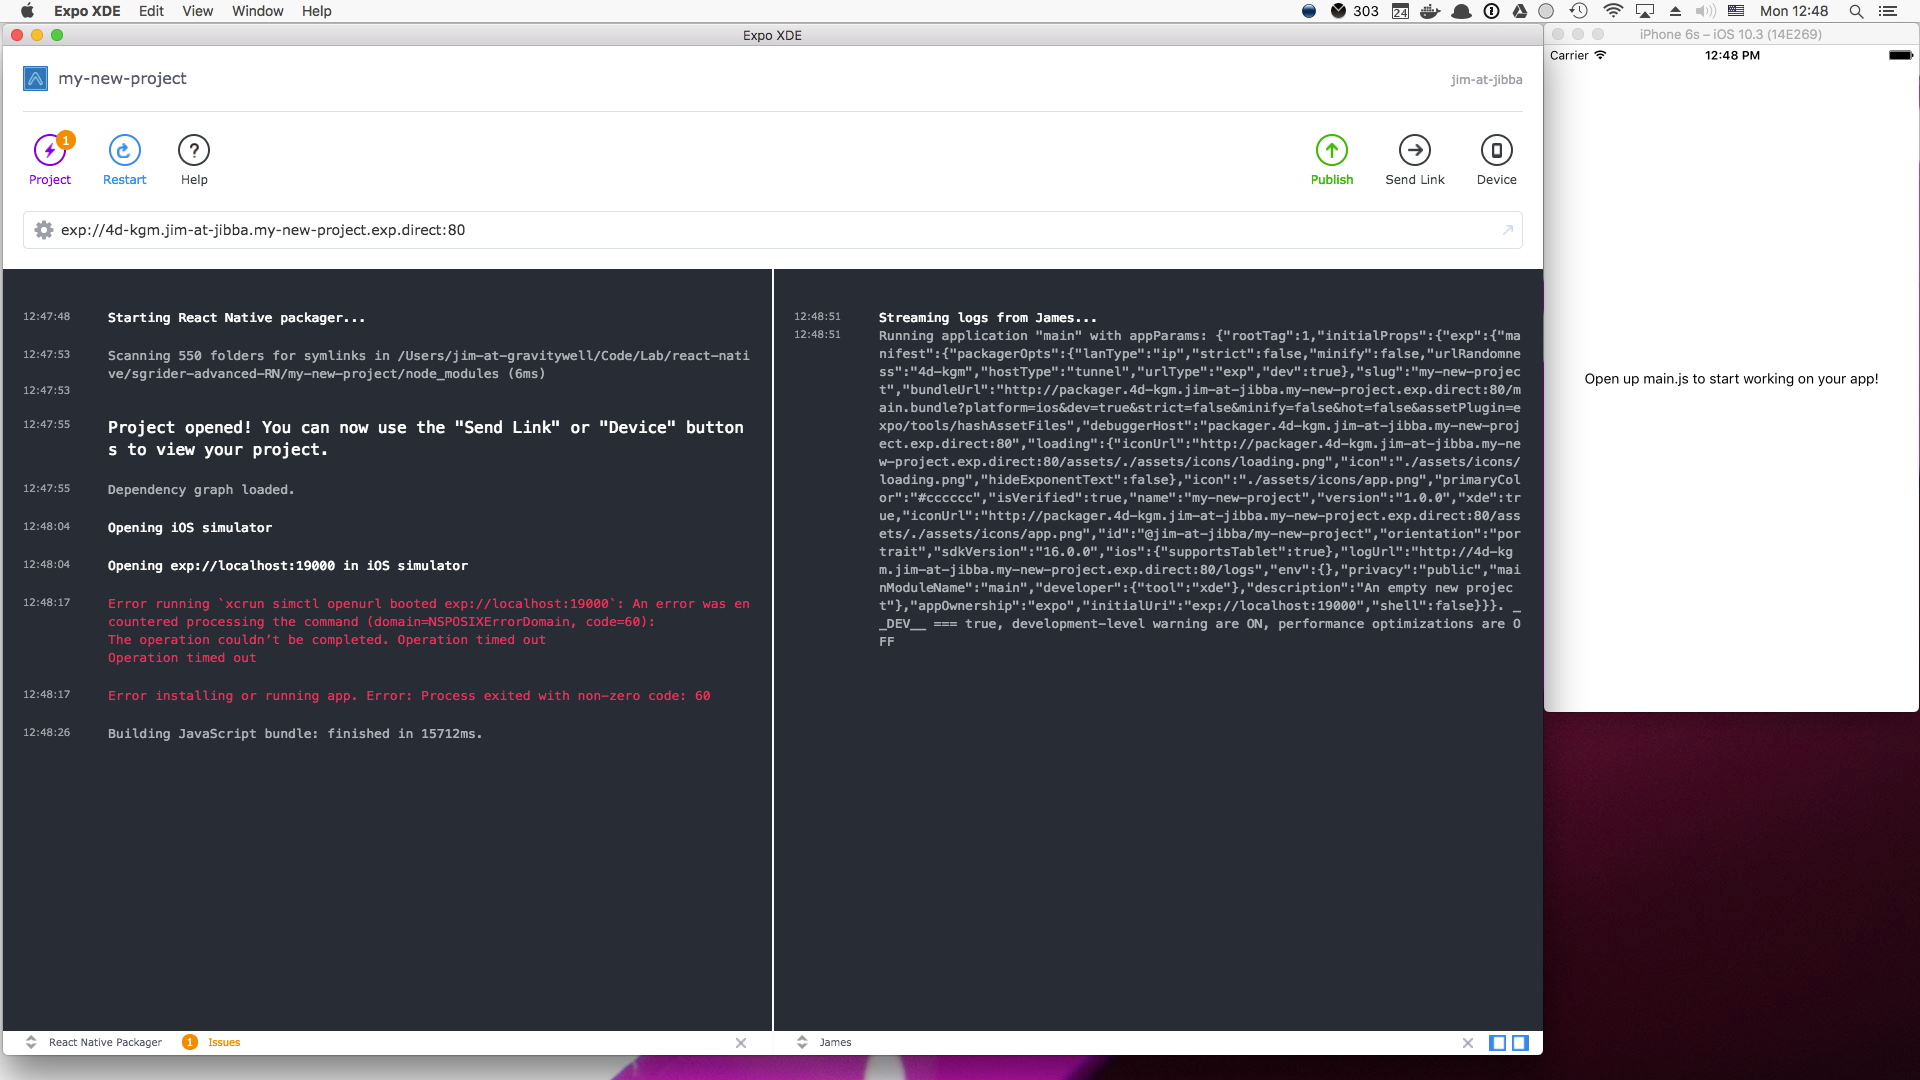Click the jim-at-jibba username
This screenshot has width=1920, height=1080.
click(x=1486, y=80)
